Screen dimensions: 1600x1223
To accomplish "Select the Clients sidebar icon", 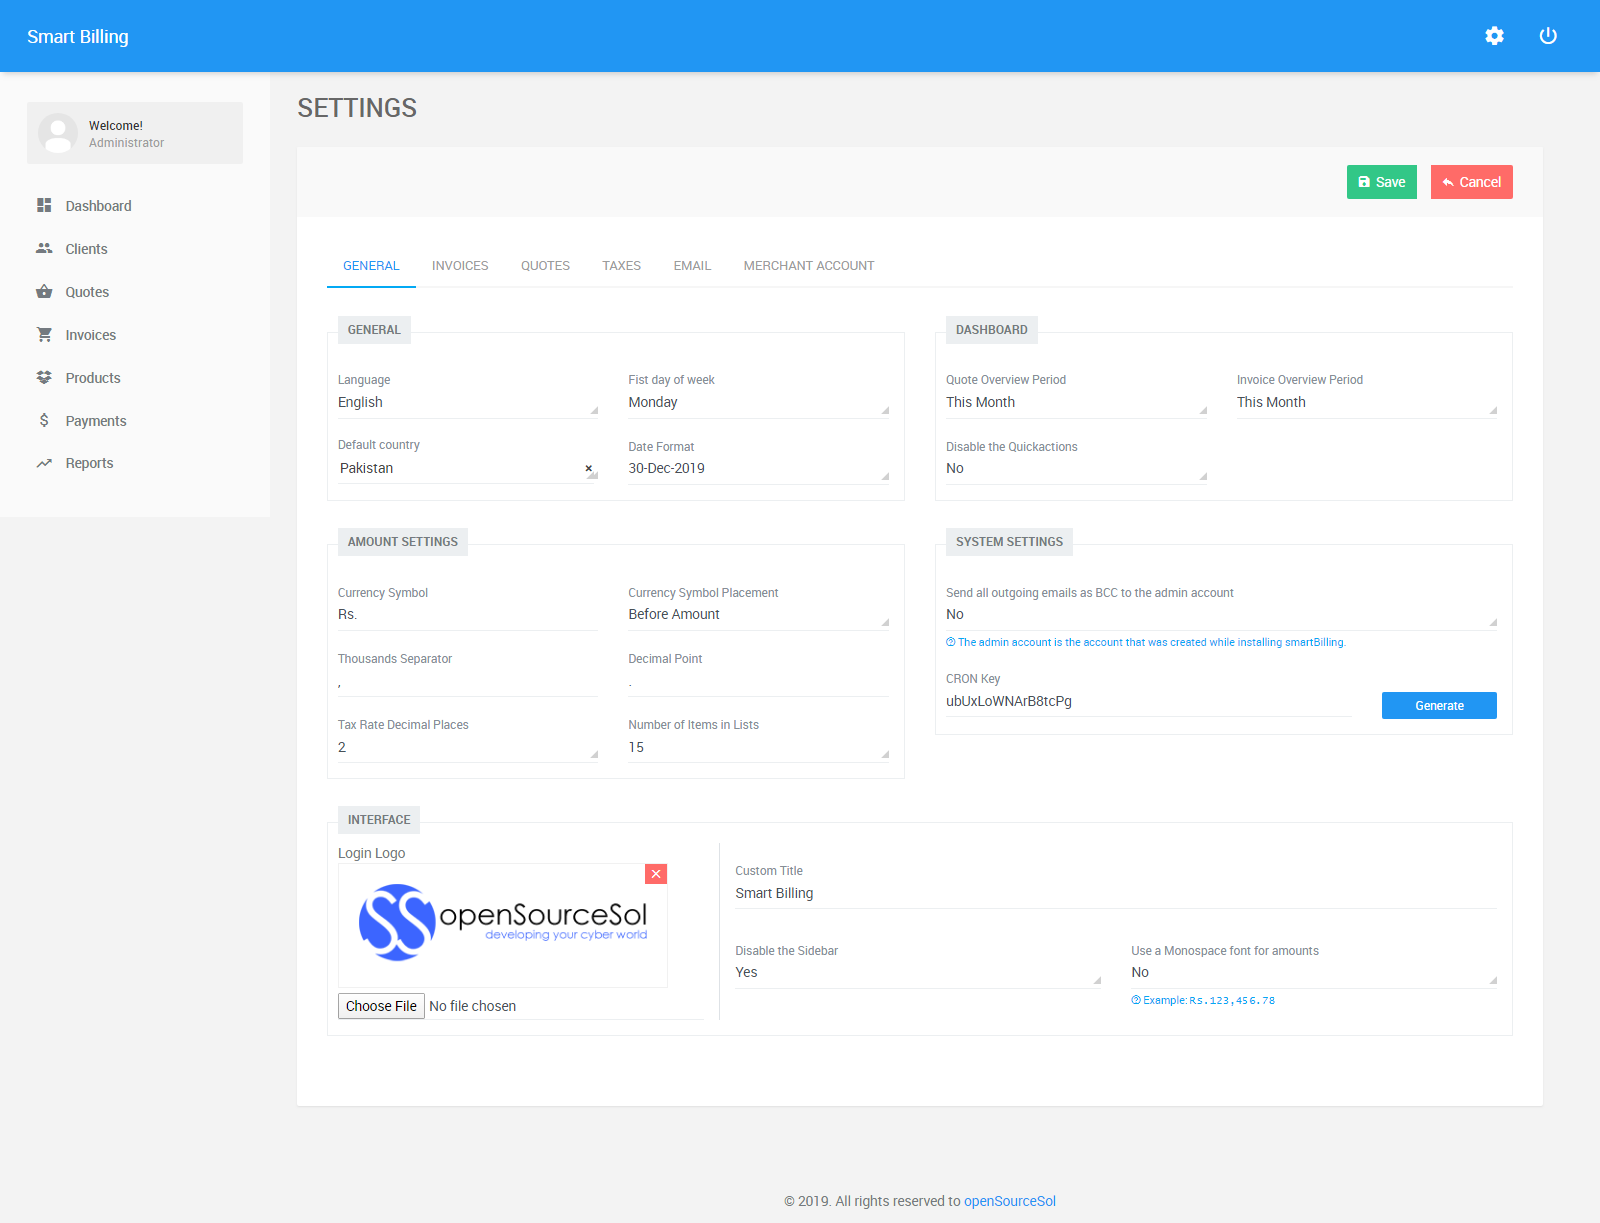I will pos(45,248).
